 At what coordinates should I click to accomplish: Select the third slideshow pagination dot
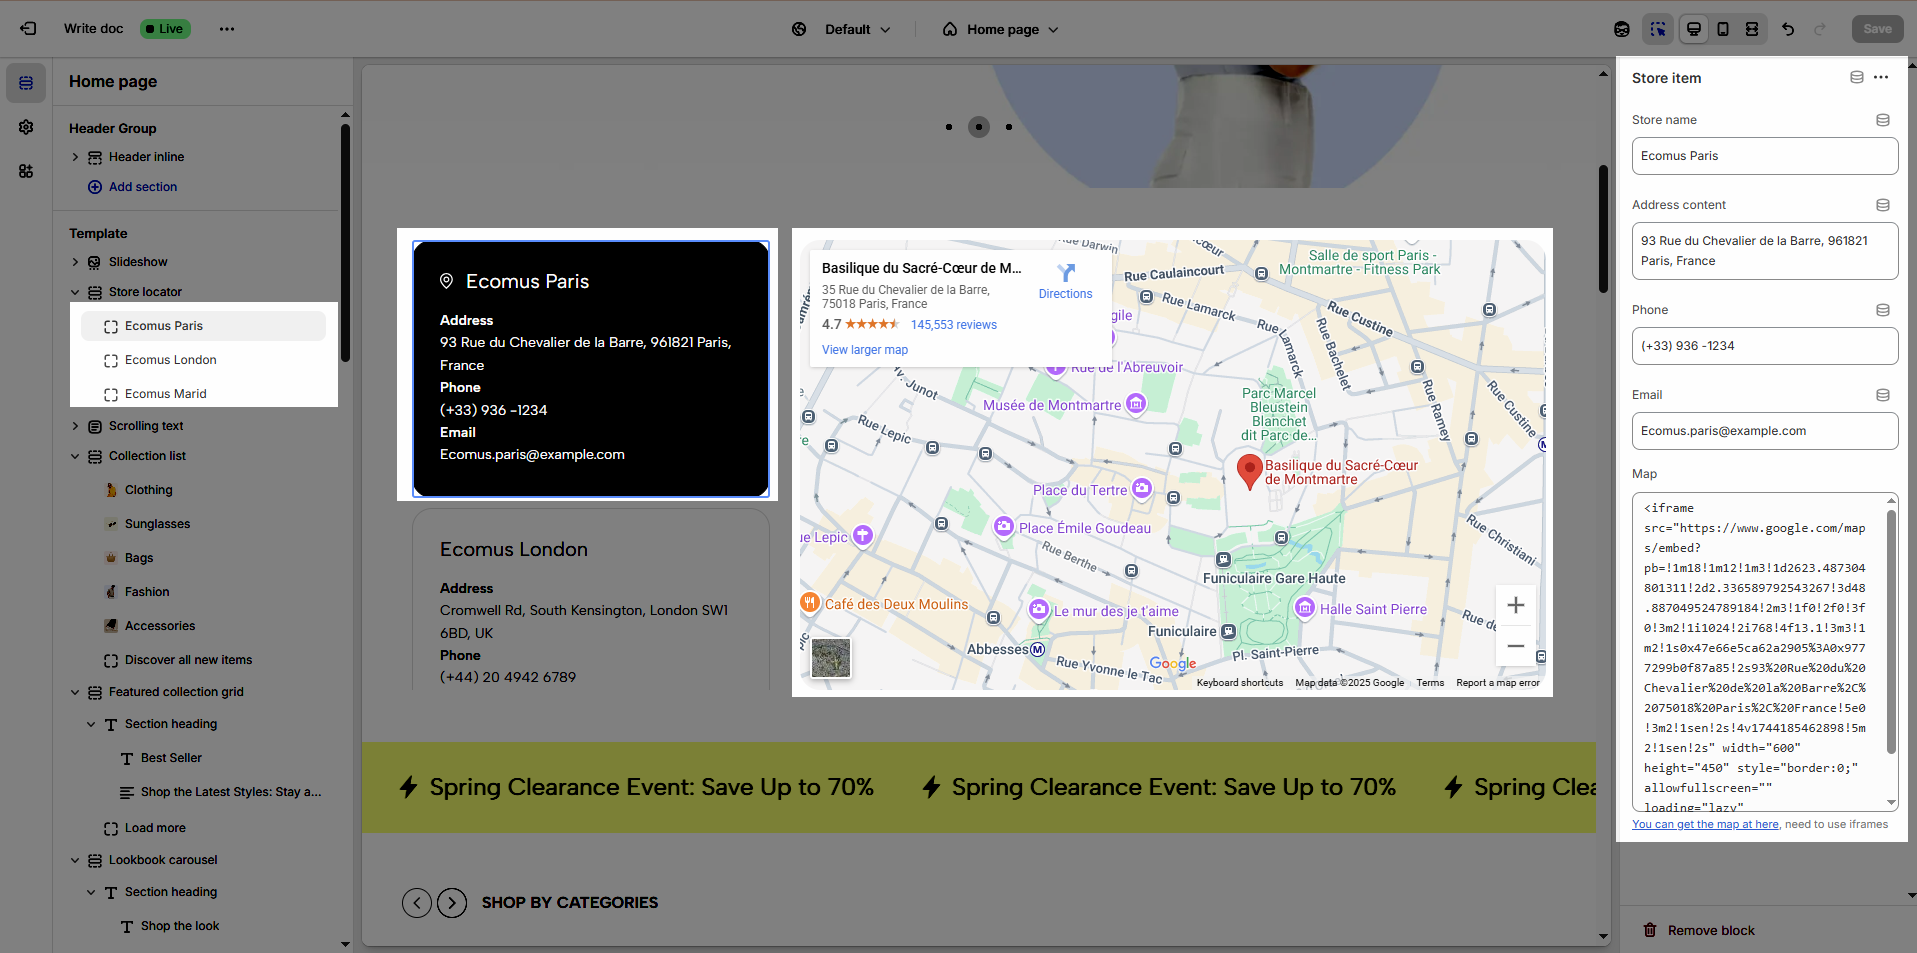(x=1009, y=127)
